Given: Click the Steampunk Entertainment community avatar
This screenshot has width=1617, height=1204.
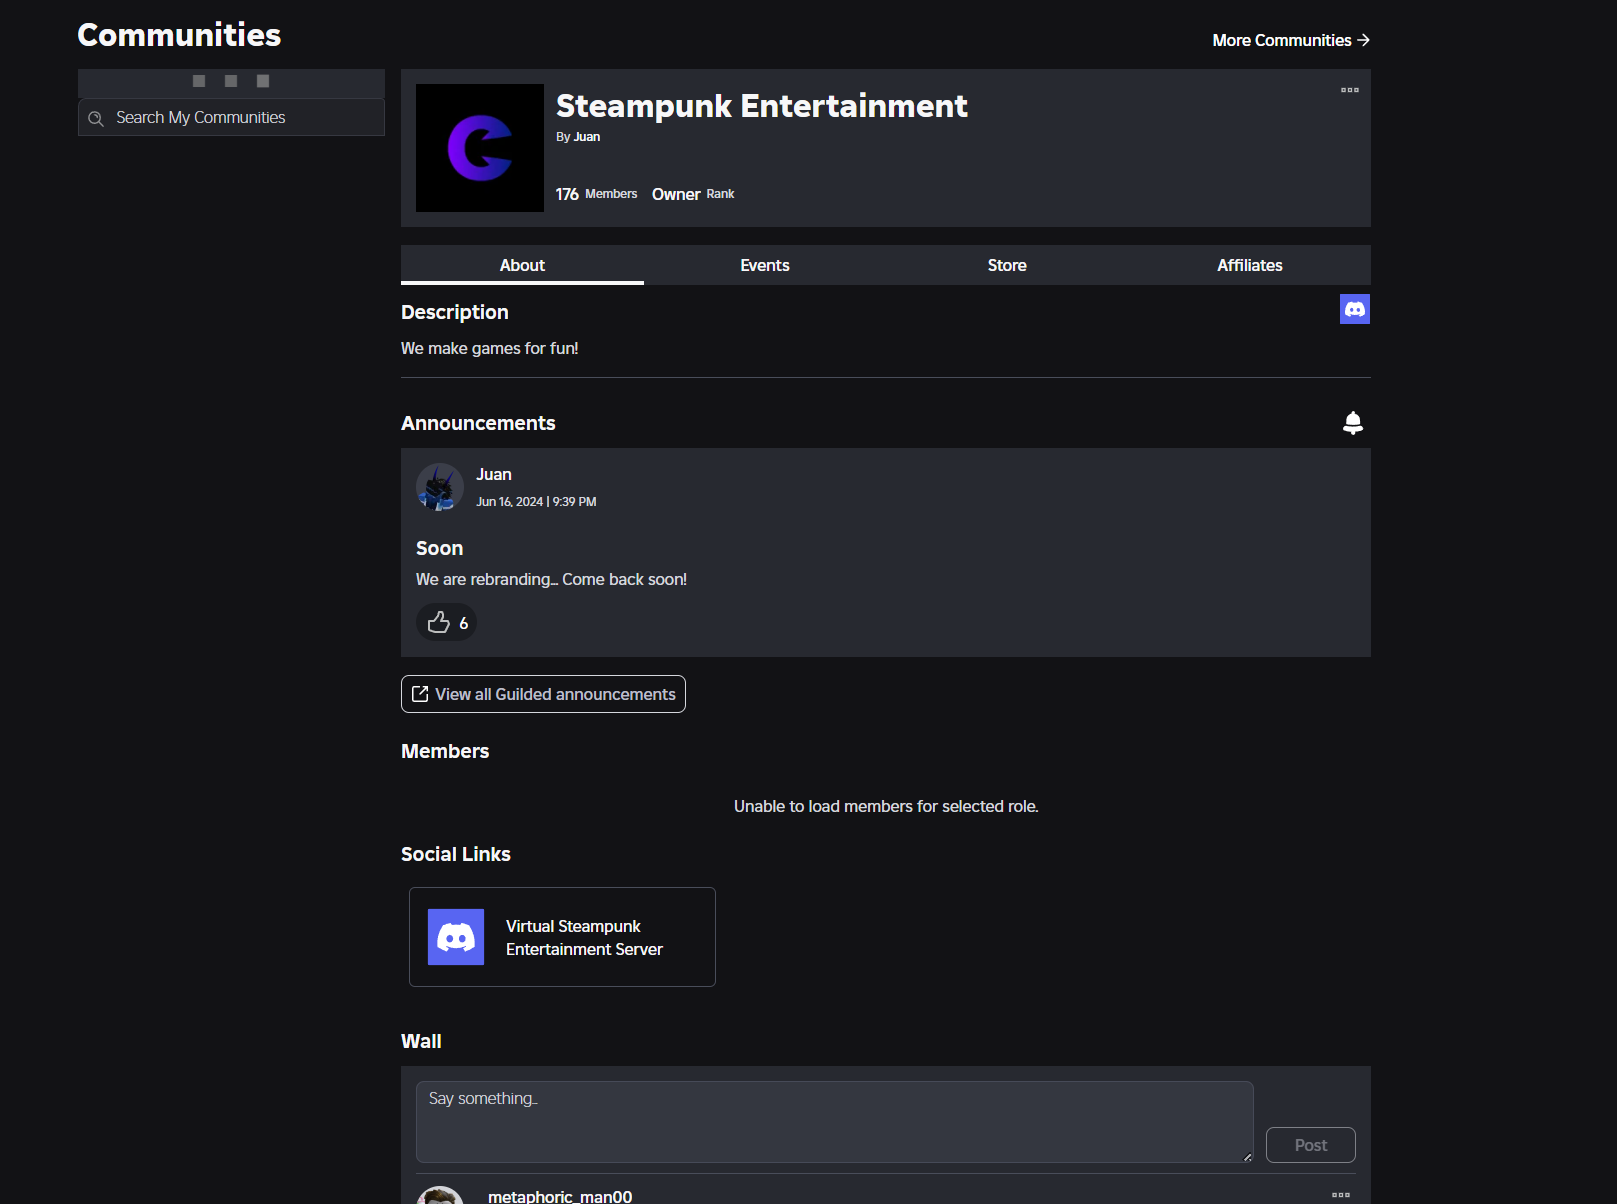Looking at the screenshot, I should click(479, 148).
